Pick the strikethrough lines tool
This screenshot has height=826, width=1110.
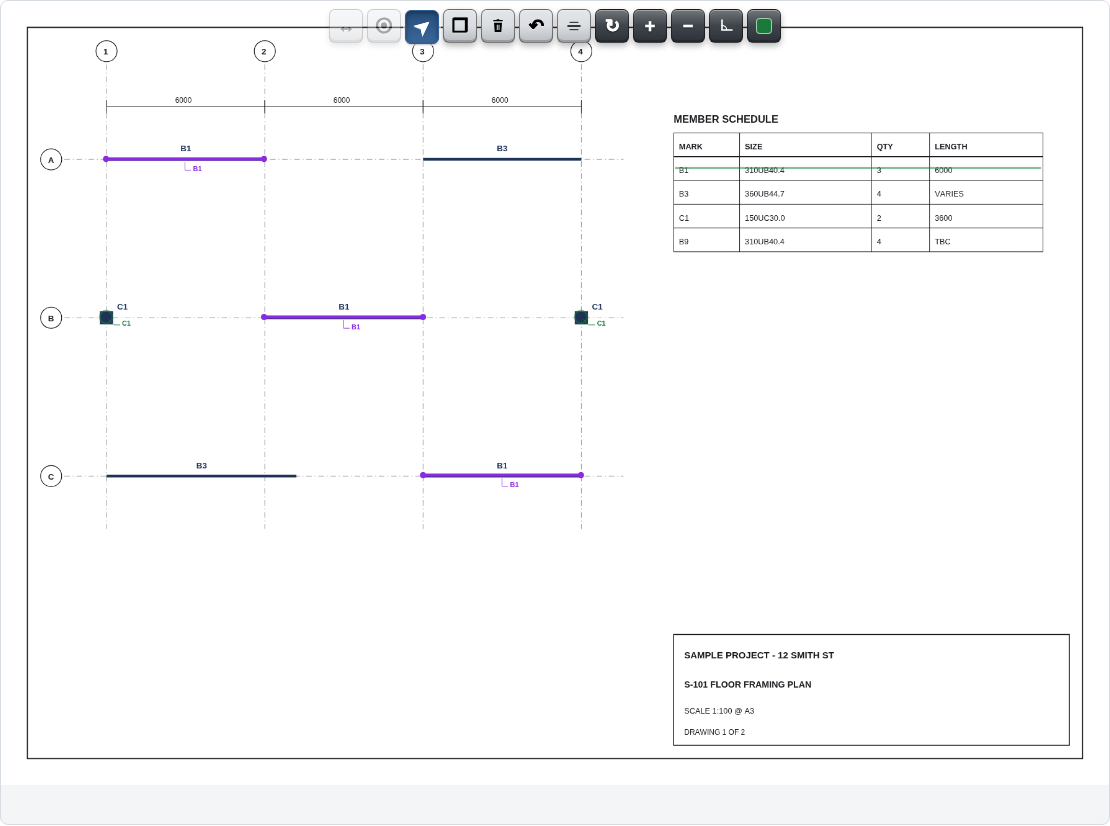(x=574, y=27)
